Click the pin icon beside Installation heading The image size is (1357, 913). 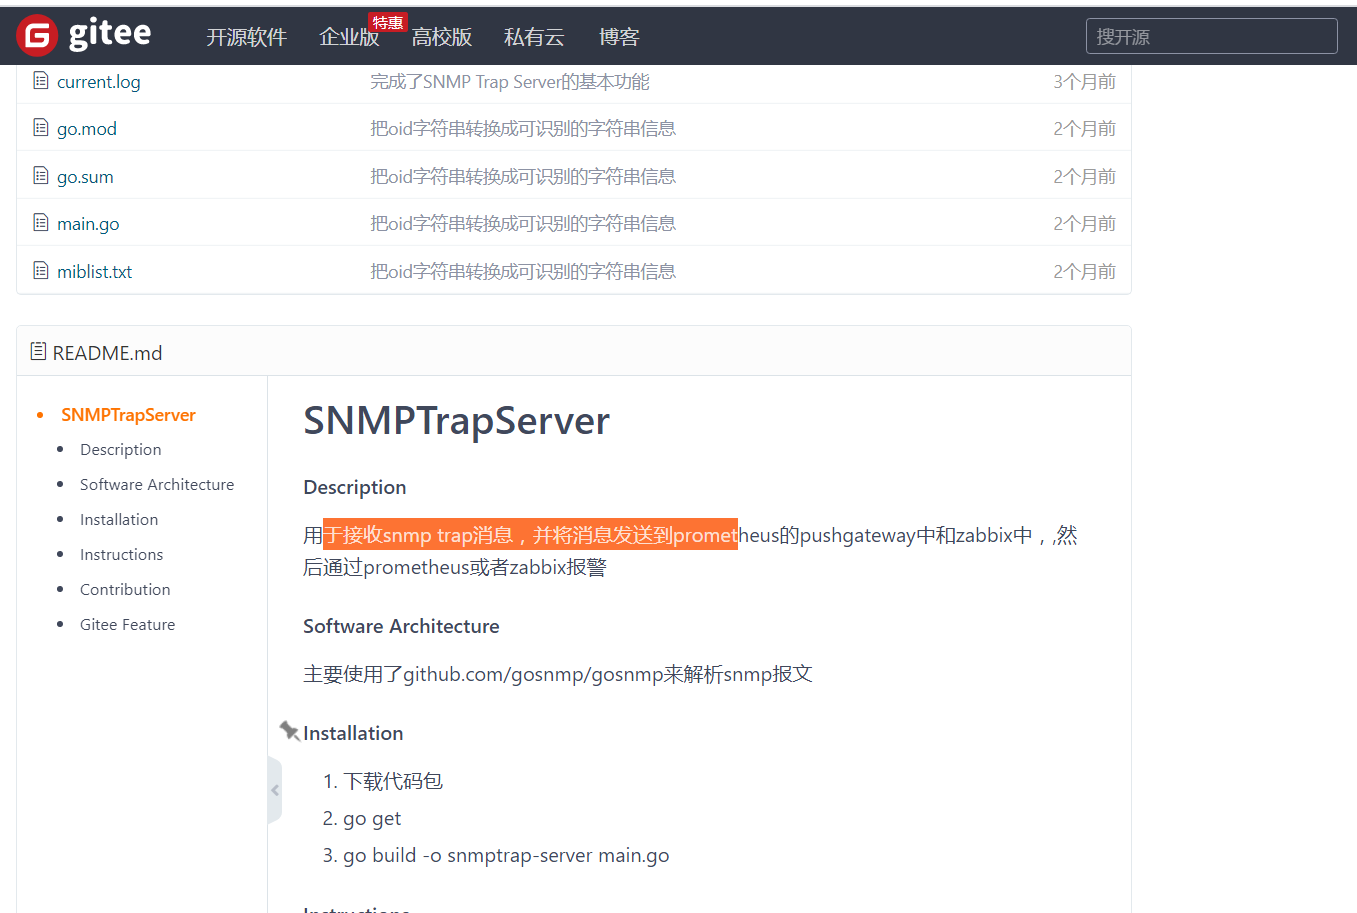(x=289, y=731)
